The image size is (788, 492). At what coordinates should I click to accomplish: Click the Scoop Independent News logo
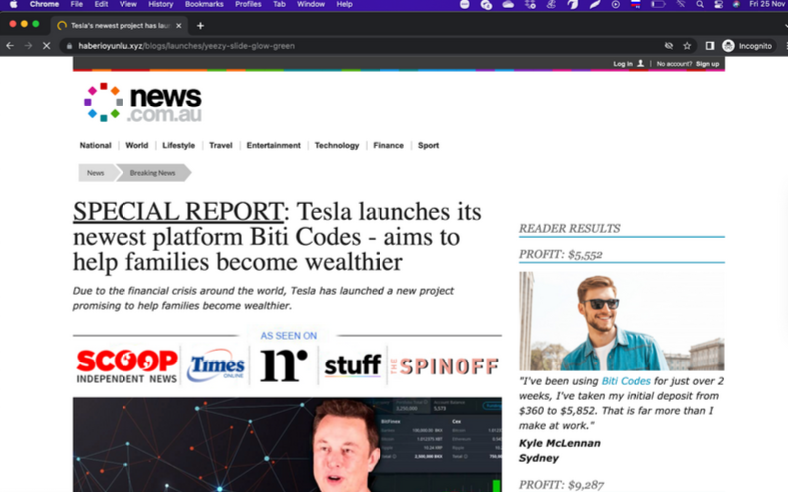(x=127, y=366)
